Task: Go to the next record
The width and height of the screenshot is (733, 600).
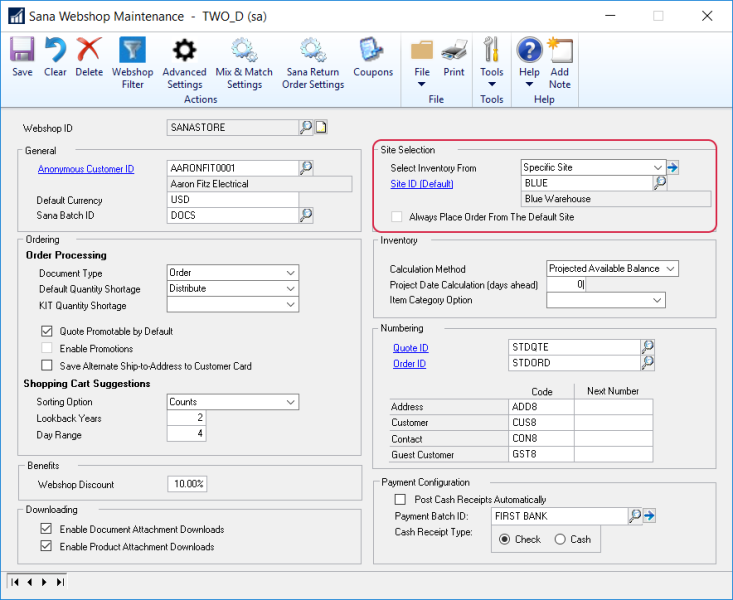Action: point(44,582)
